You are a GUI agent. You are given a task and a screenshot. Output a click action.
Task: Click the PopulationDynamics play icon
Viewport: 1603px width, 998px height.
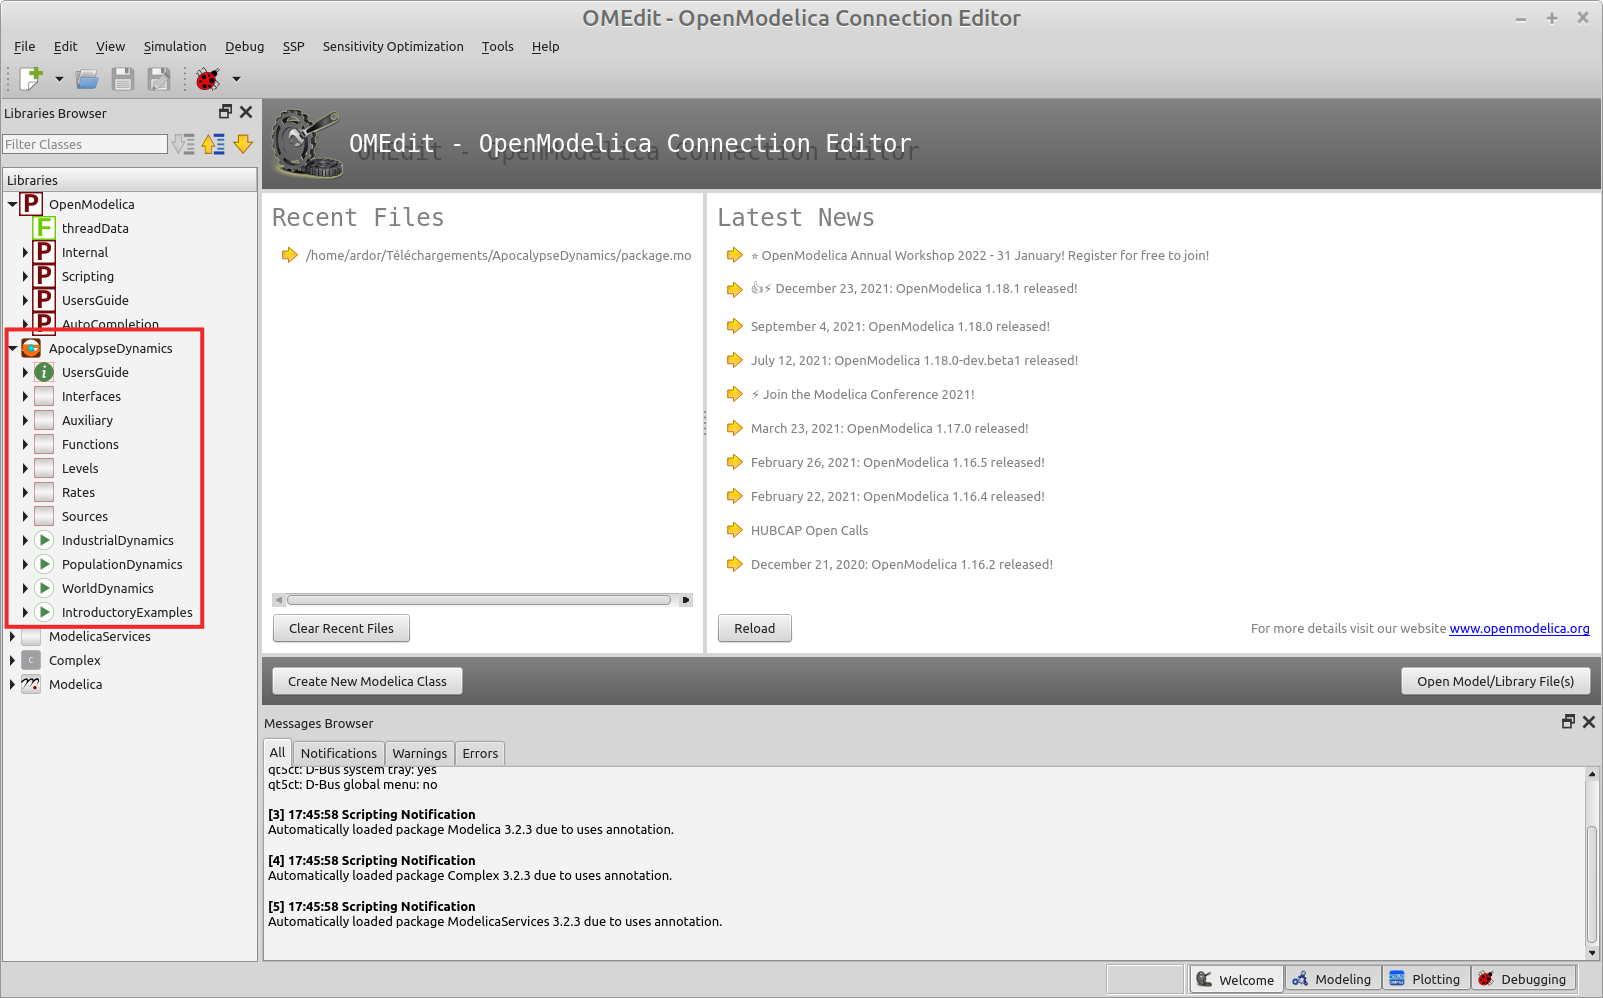(x=44, y=564)
